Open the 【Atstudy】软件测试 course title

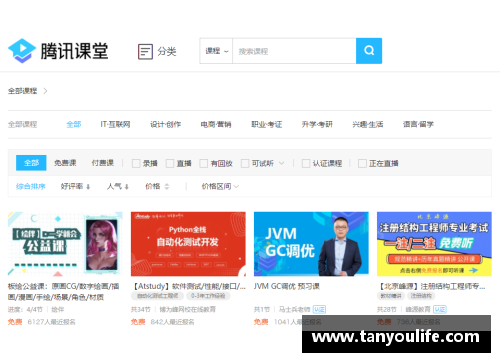click(x=188, y=286)
